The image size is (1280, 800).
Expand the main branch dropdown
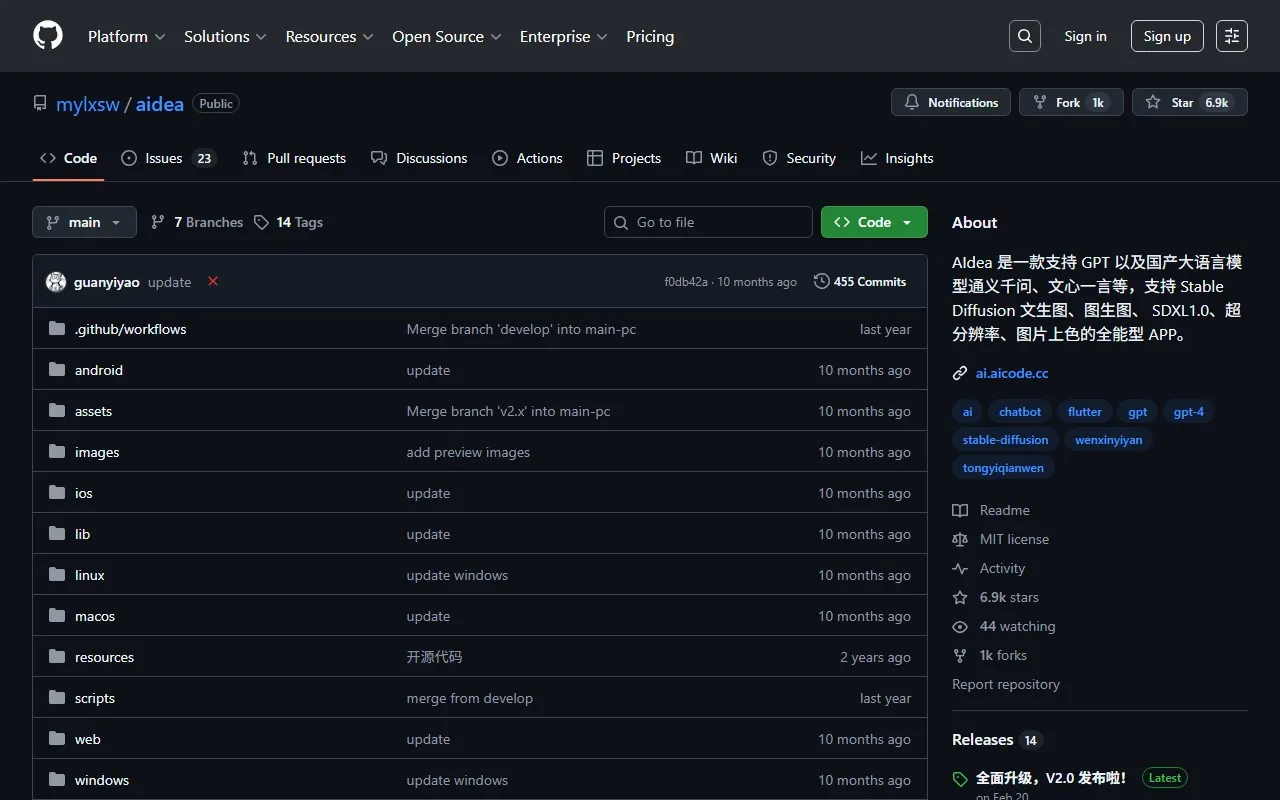click(x=84, y=222)
